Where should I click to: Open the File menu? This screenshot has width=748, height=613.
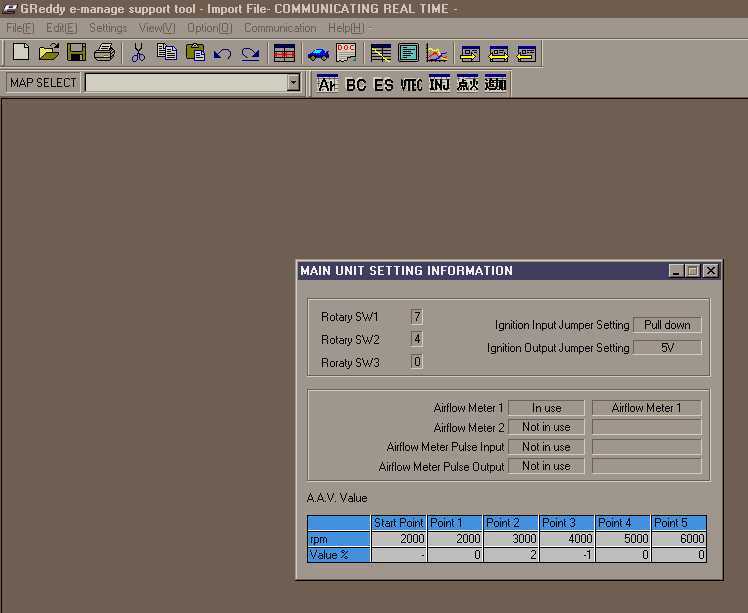pyautogui.click(x=20, y=28)
